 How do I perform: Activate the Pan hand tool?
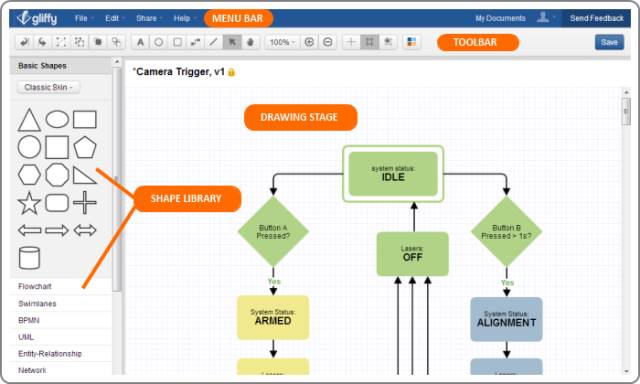(250, 42)
